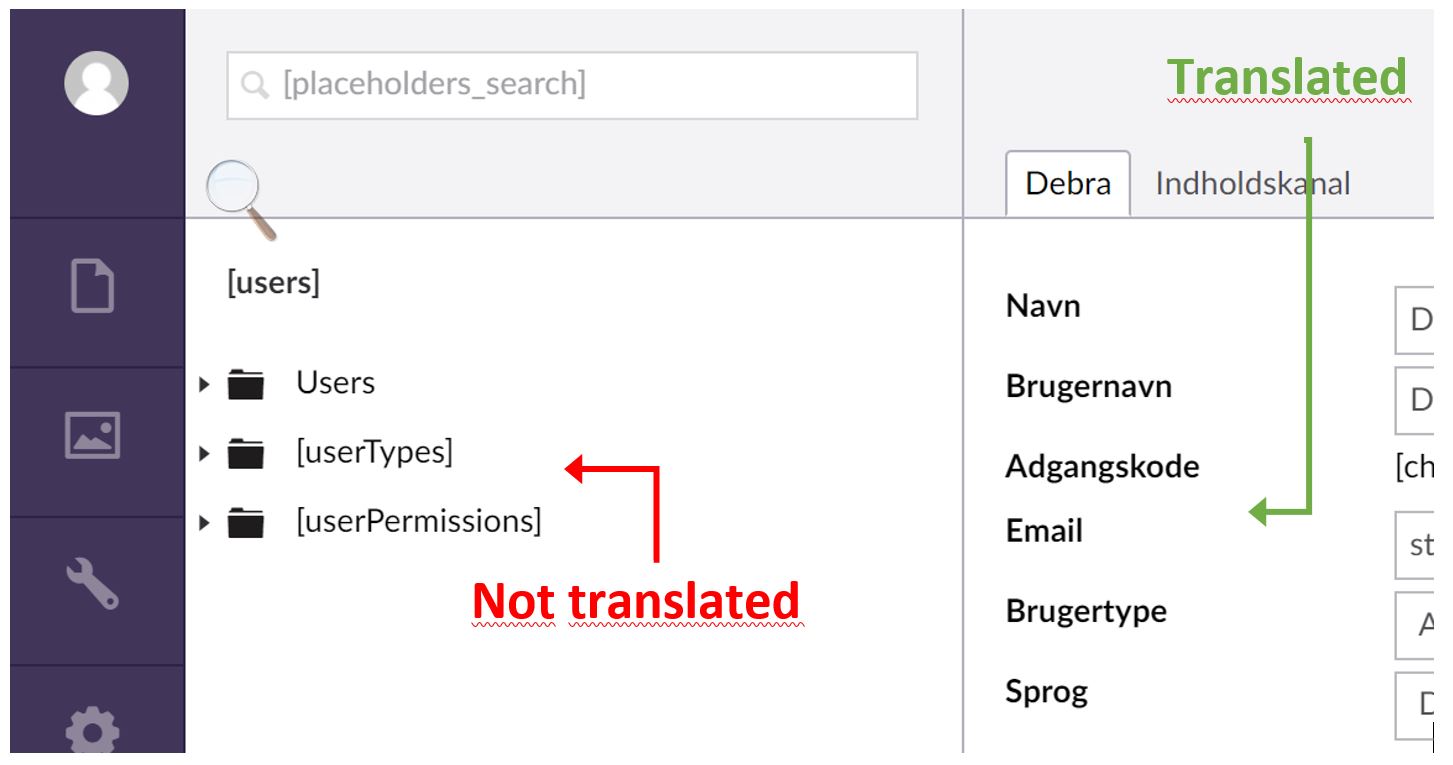Open the Media section image icon
The height and width of the screenshot is (765, 1453).
pyautogui.click(x=92, y=435)
